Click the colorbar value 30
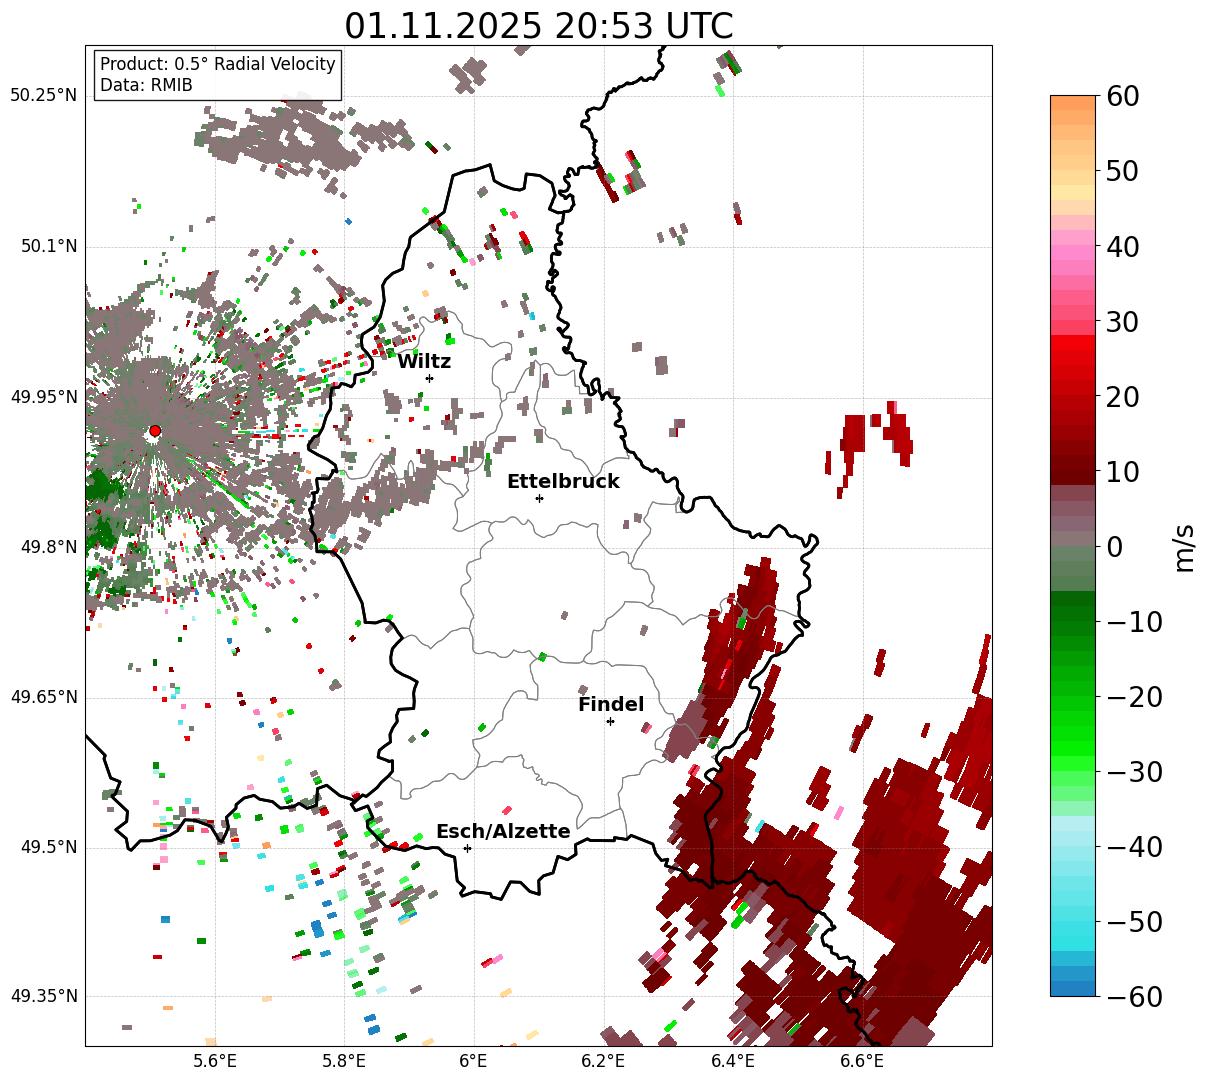 point(1121,321)
